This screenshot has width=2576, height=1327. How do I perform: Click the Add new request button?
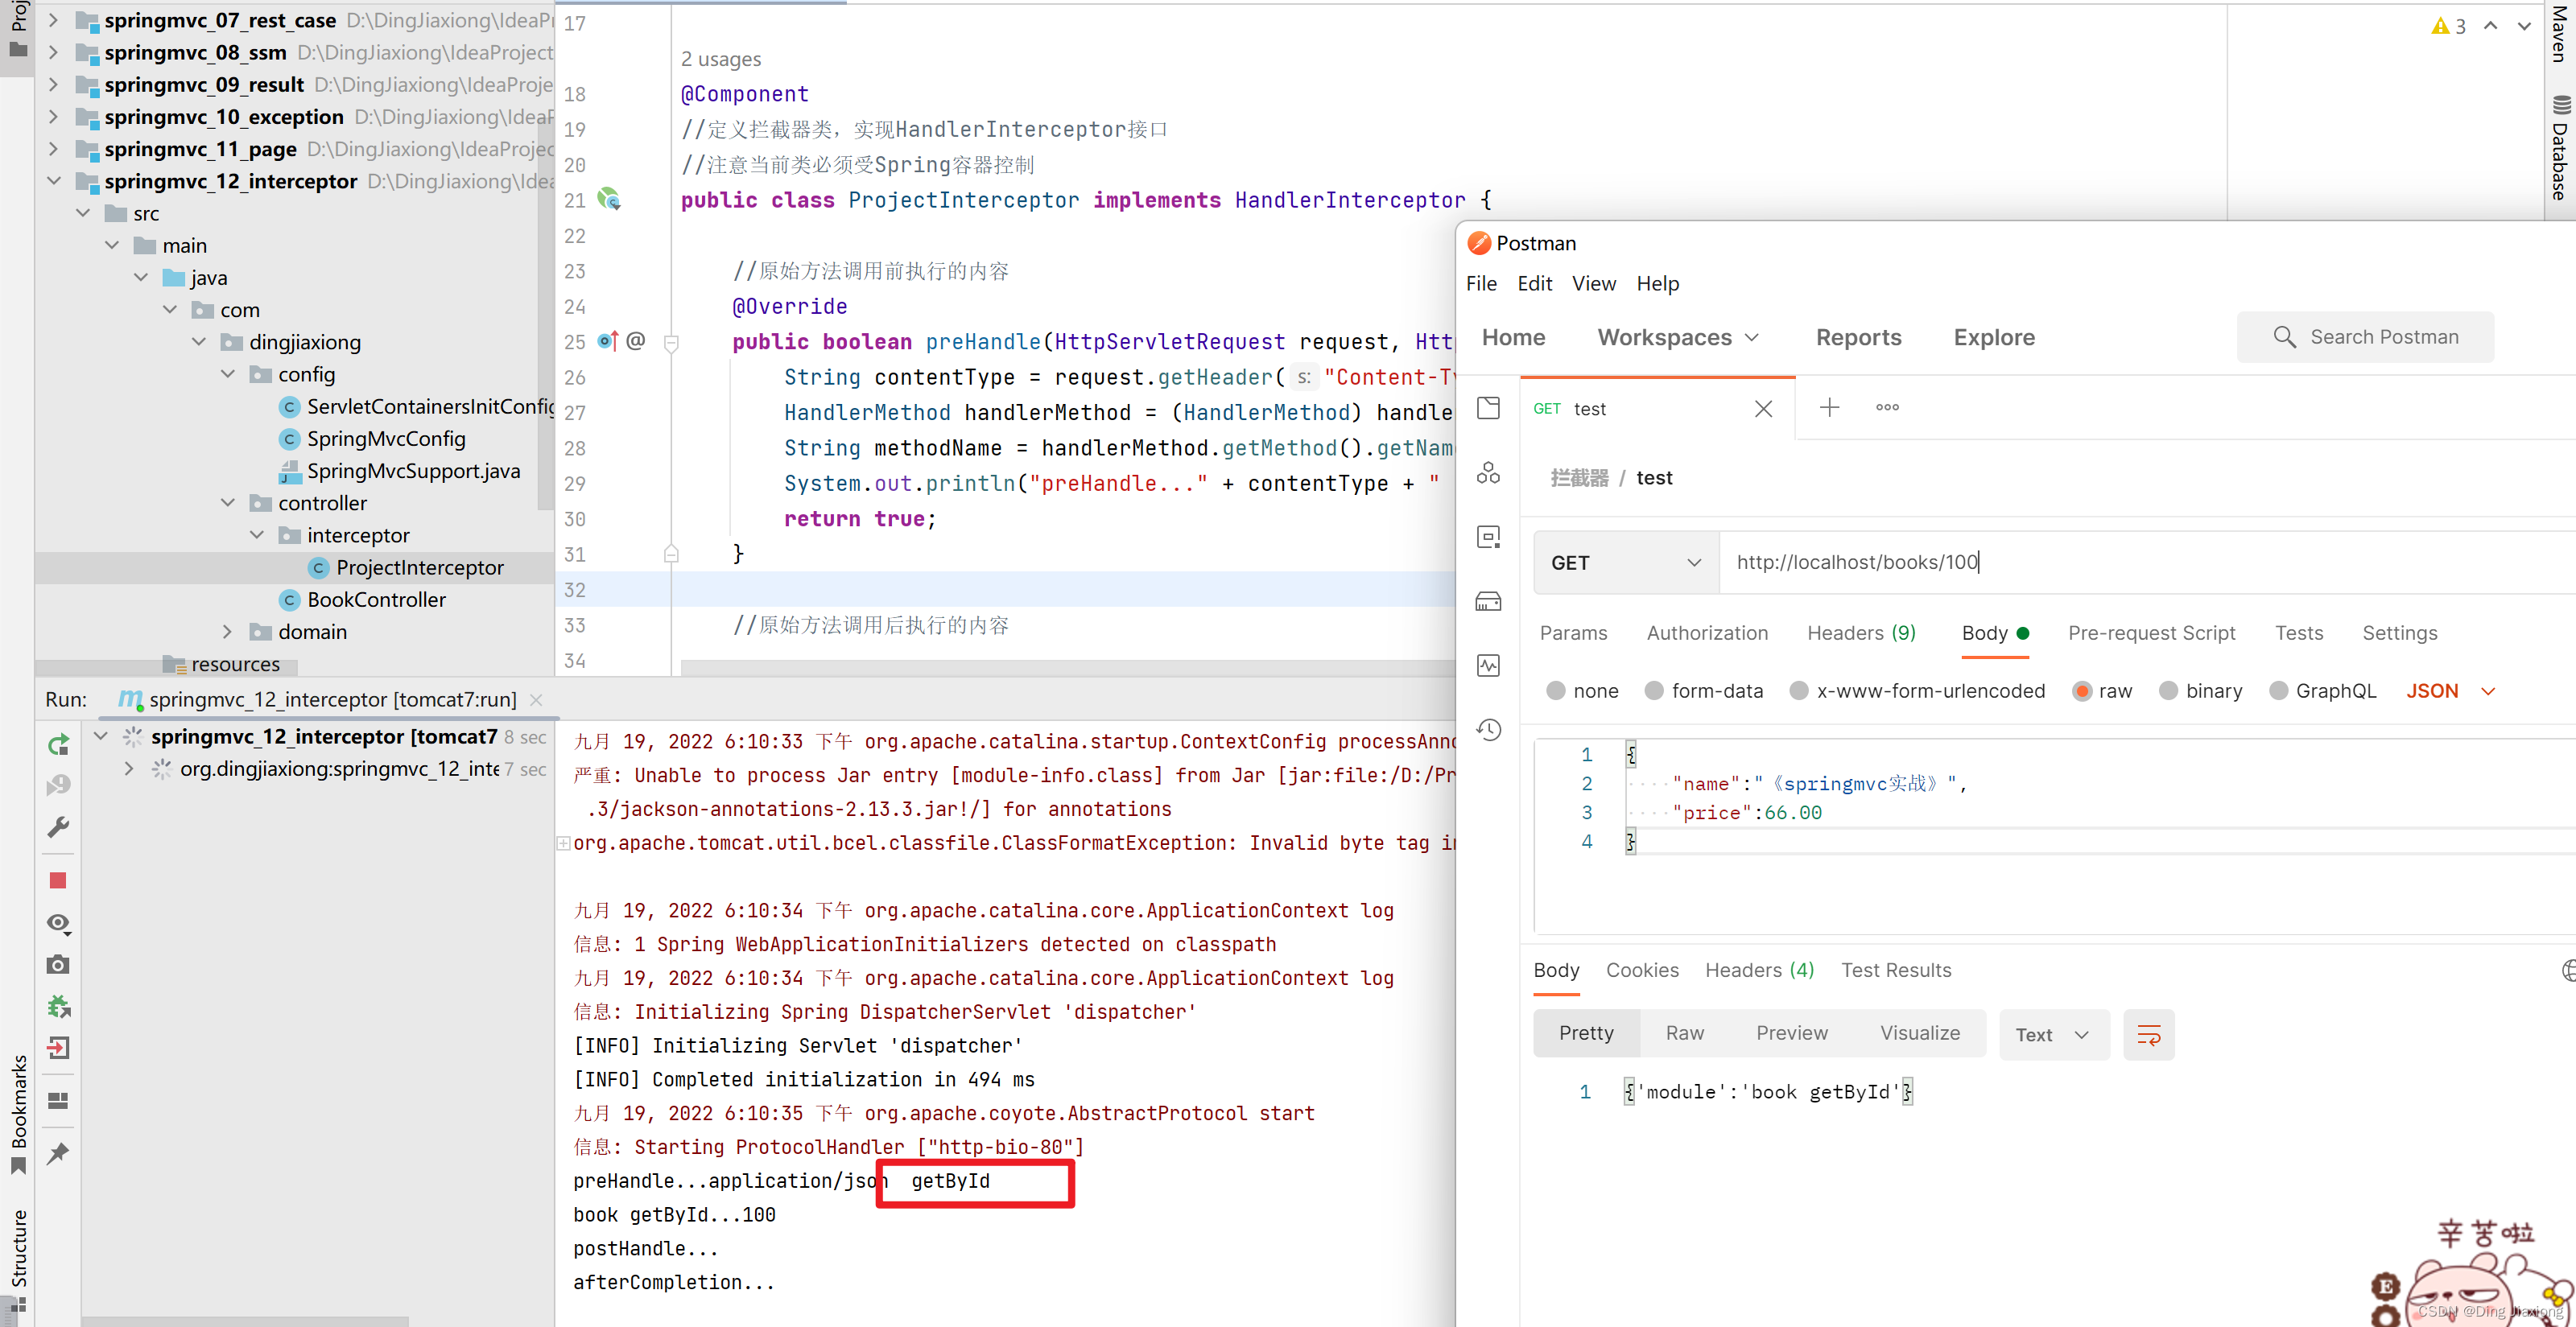(1828, 406)
